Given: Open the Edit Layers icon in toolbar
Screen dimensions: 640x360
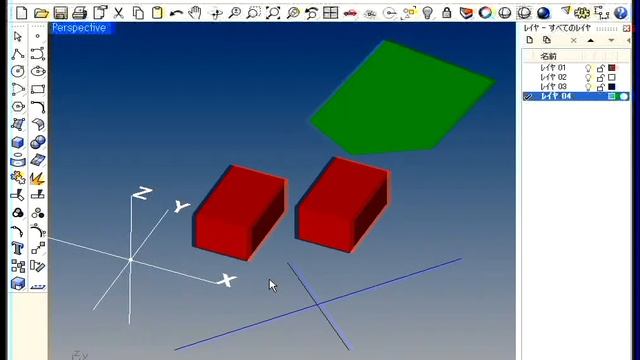Looking at the screenshot, I should [x=466, y=13].
